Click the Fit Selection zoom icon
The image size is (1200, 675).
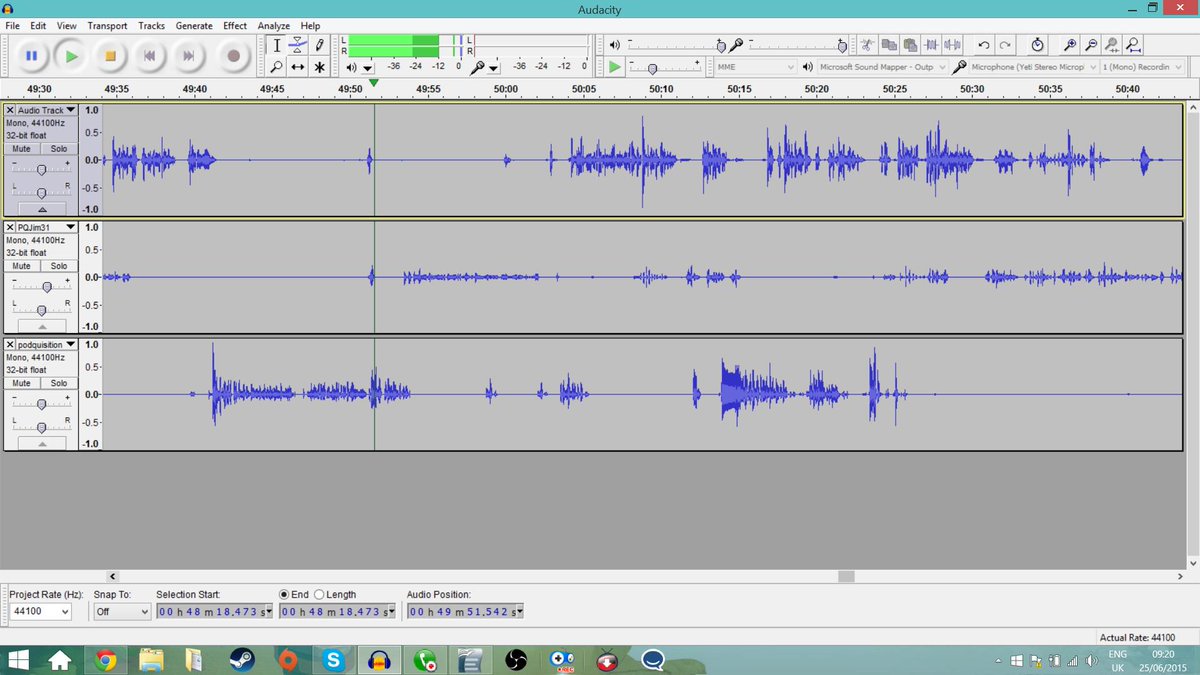[x=1113, y=45]
